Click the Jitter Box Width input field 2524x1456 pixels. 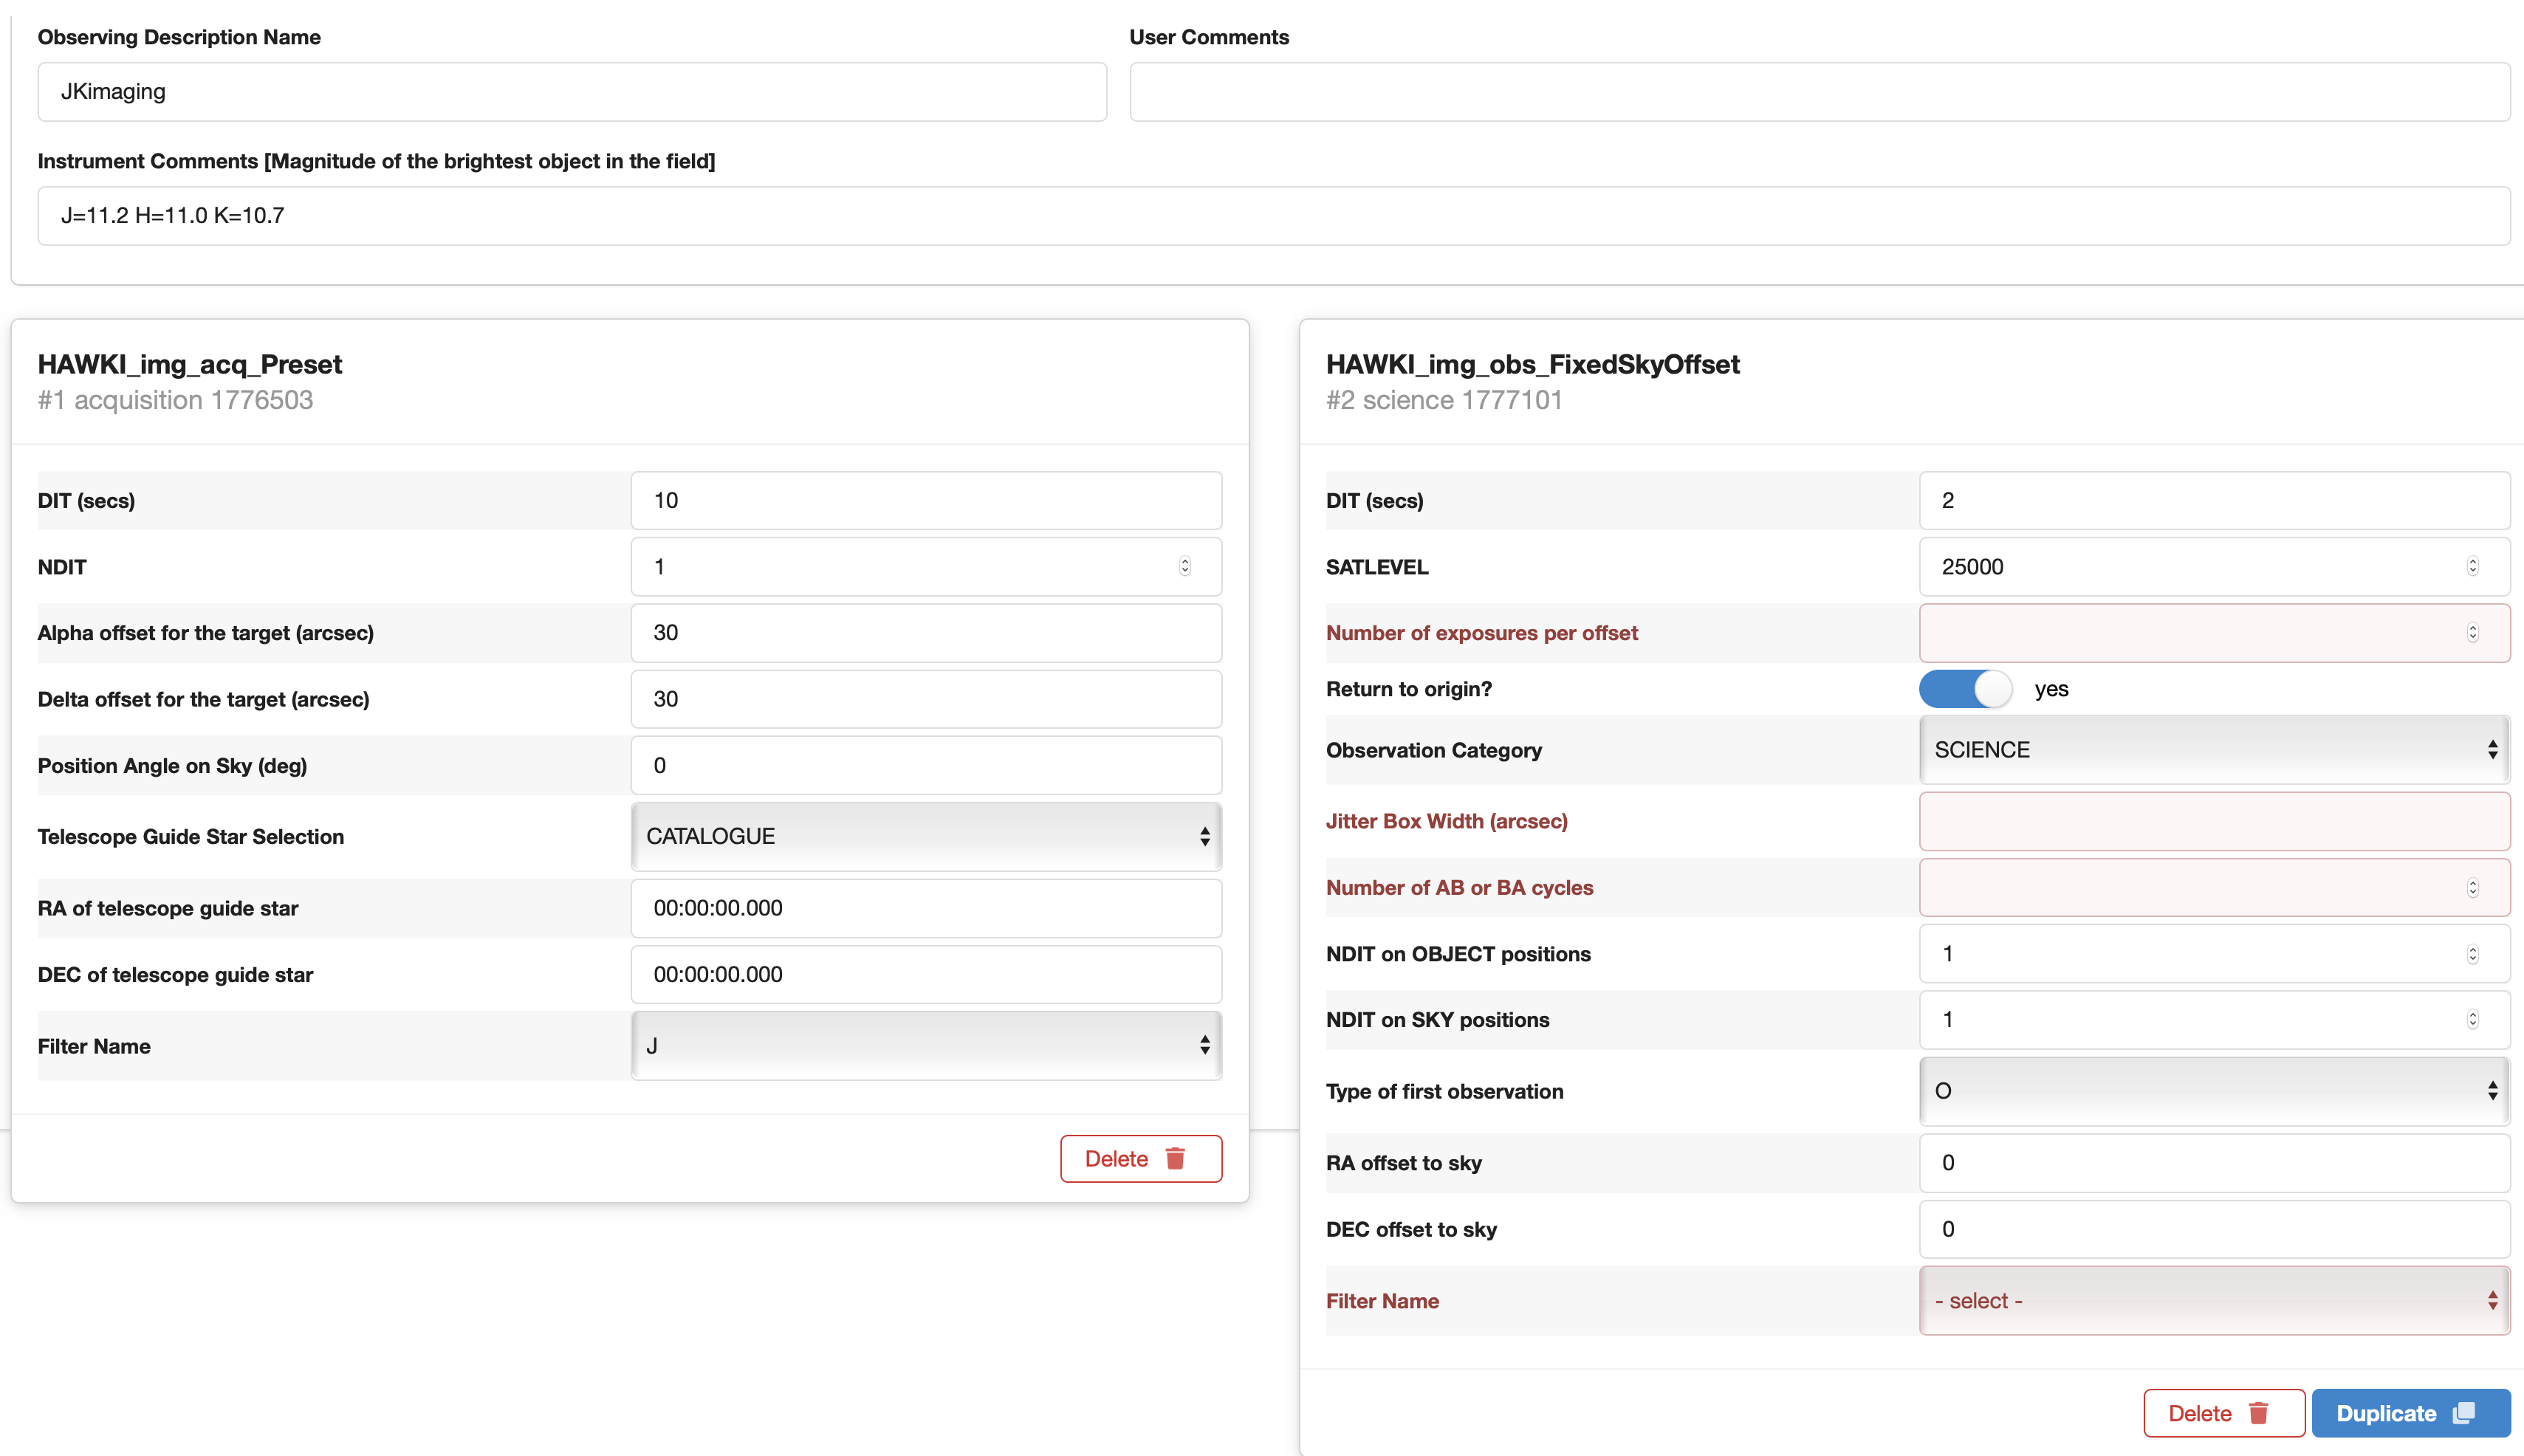[x=2213, y=821]
